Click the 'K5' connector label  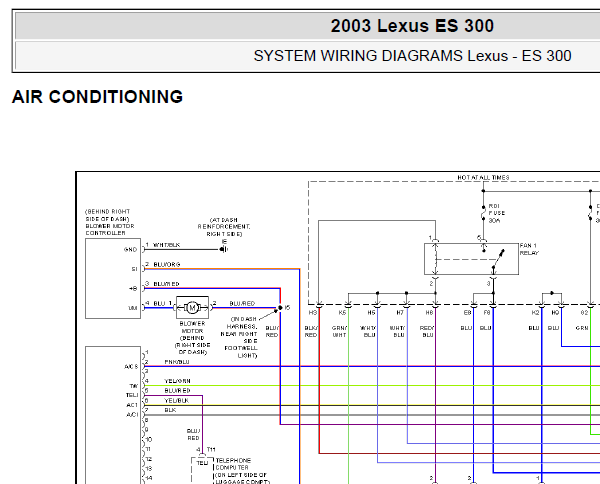tap(342, 313)
